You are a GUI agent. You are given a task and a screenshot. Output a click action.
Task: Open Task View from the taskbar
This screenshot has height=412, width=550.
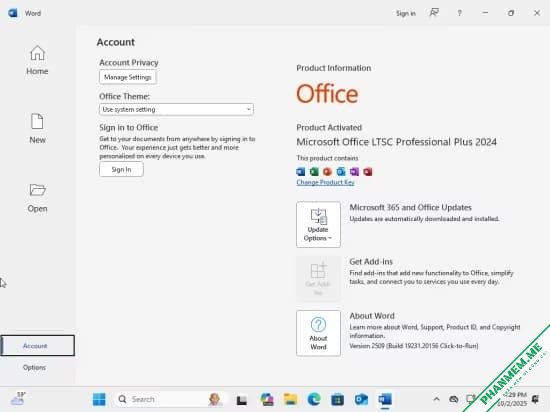tap(242, 400)
